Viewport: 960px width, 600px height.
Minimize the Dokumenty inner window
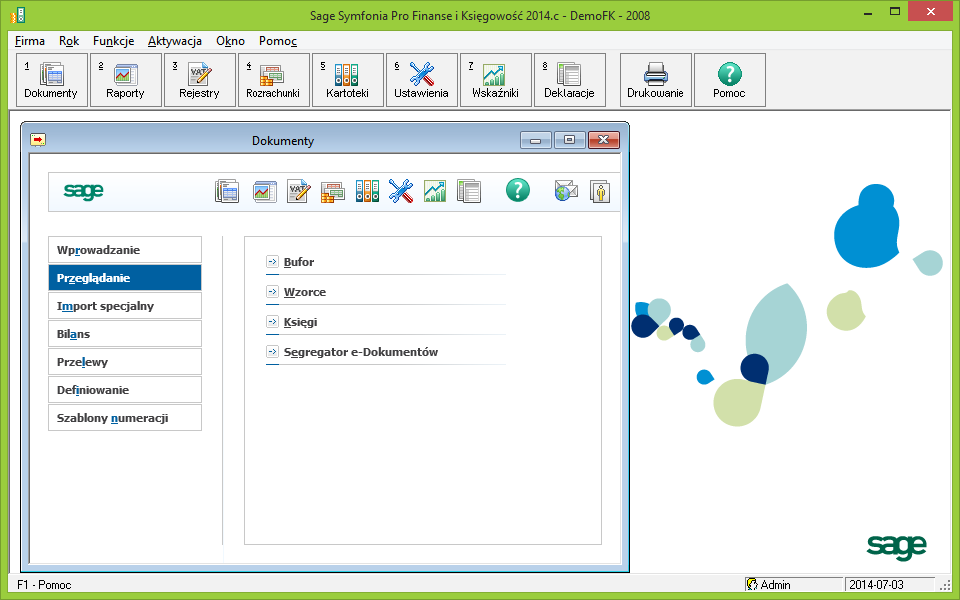point(536,140)
